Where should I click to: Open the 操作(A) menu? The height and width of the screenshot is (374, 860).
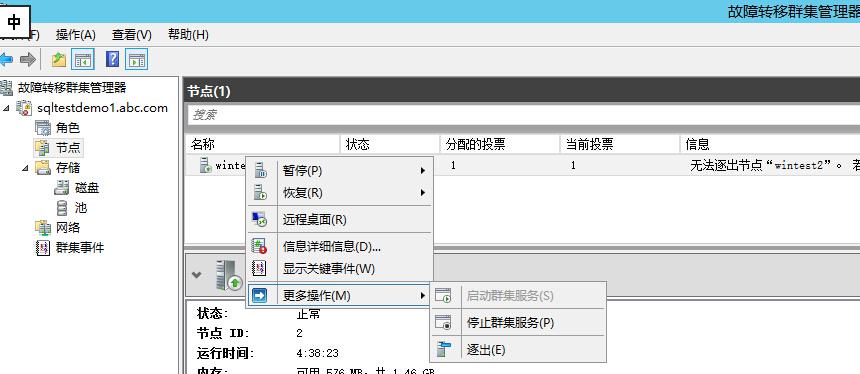(x=76, y=35)
